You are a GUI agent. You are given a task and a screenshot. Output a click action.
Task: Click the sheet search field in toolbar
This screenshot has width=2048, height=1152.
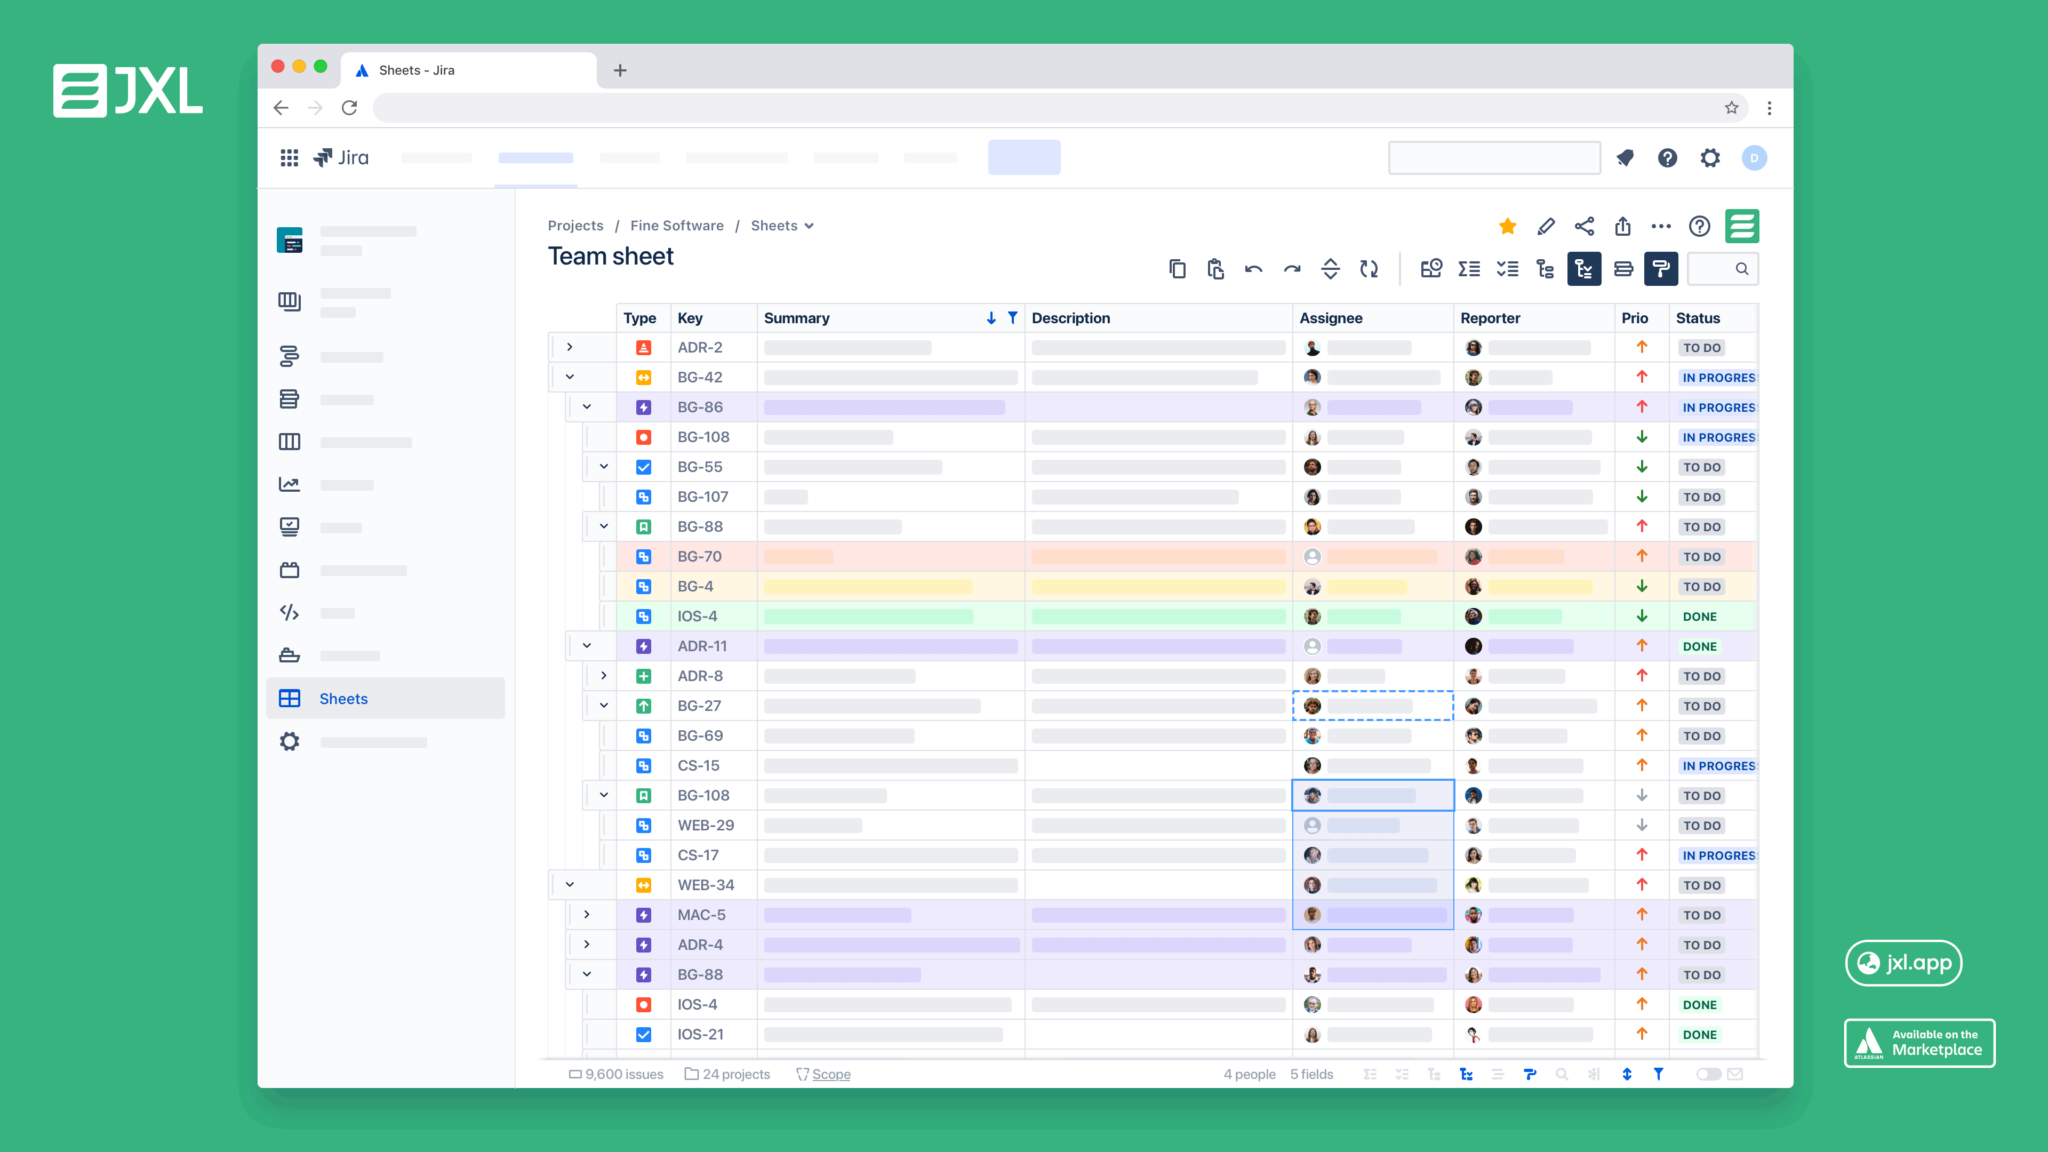tap(1722, 269)
